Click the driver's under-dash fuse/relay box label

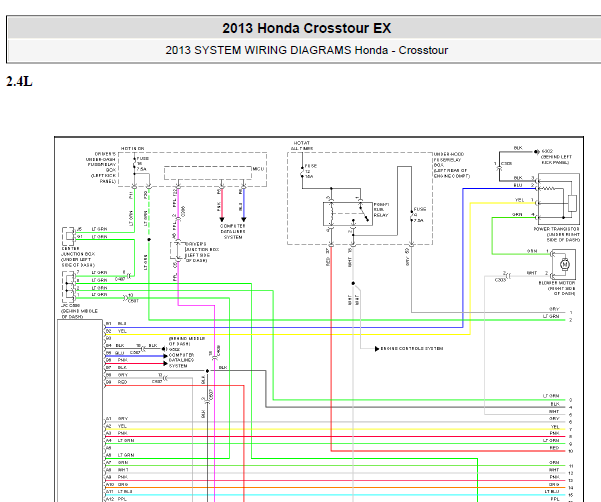pyautogui.click(x=101, y=167)
